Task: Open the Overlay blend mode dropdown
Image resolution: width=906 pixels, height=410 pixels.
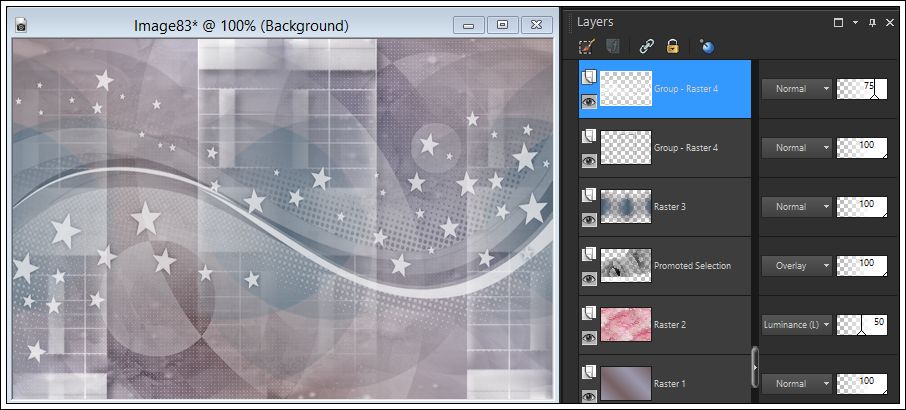Action: click(797, 266)
